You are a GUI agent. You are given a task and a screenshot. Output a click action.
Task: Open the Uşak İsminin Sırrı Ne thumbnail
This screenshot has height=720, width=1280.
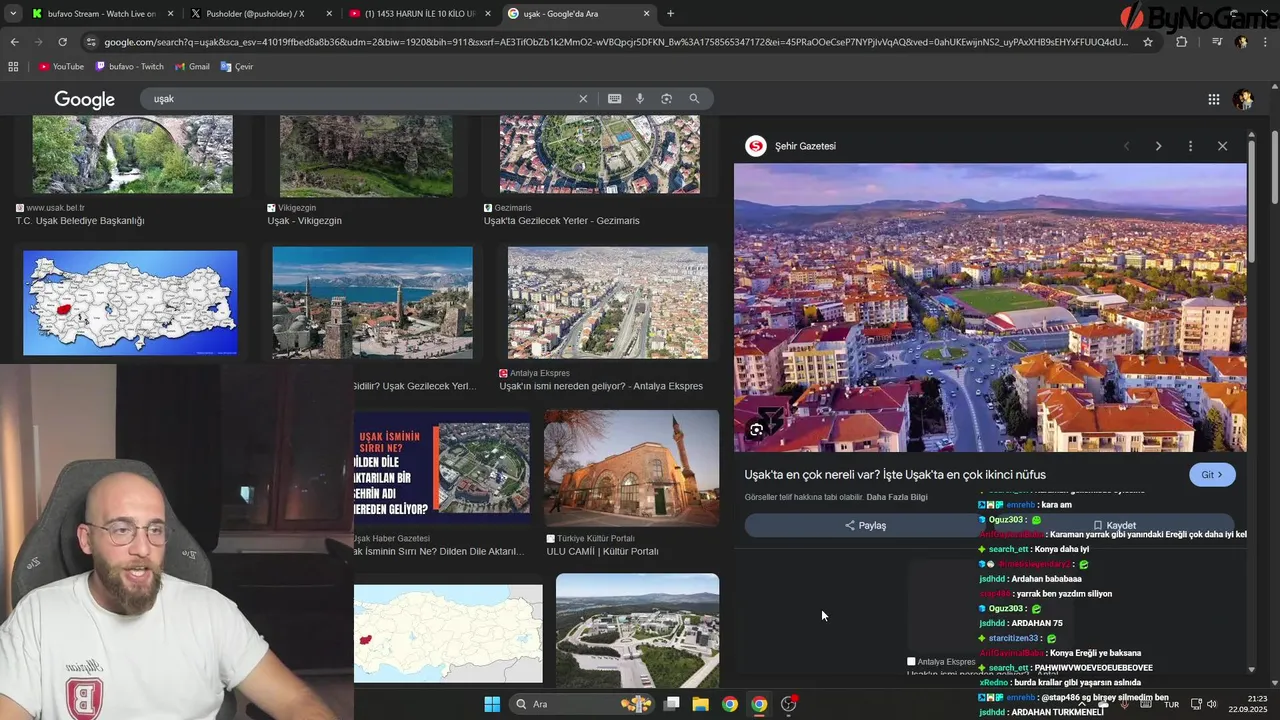[442, 468]
